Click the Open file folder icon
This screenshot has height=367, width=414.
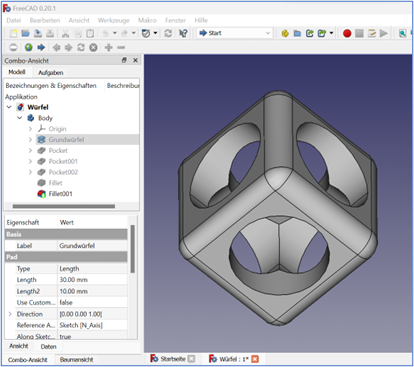point(26,33)
